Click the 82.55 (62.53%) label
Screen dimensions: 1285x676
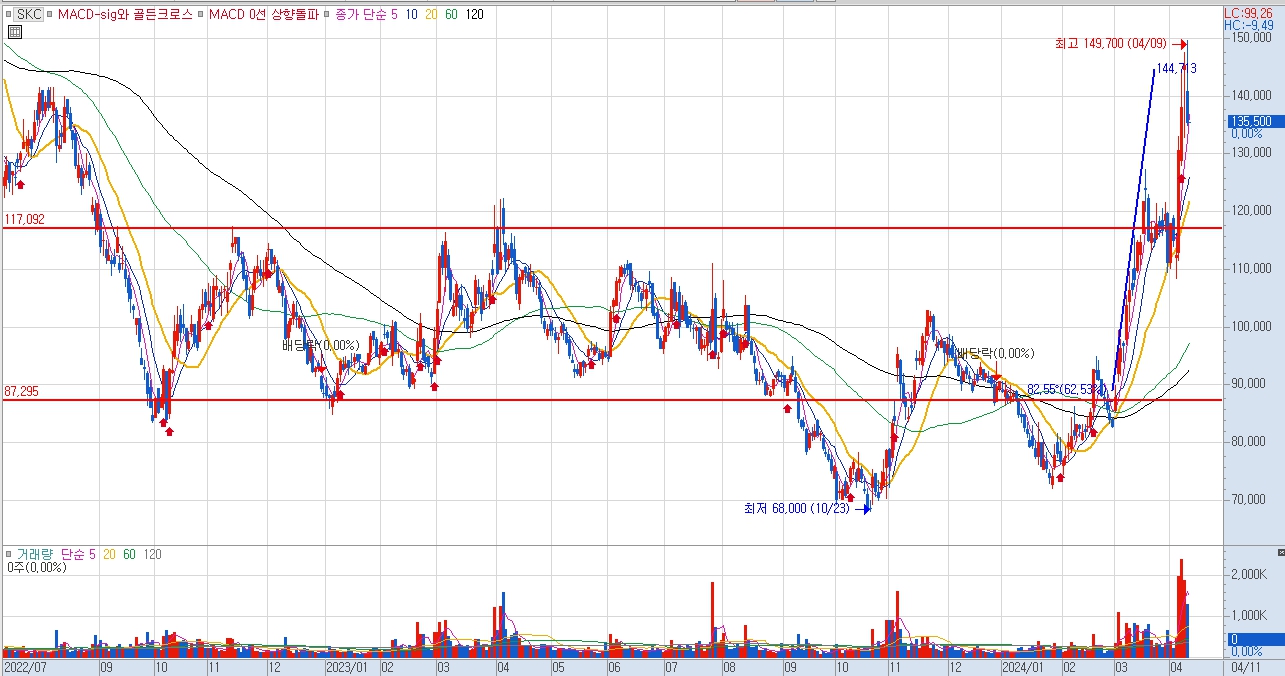(x=1067, y=388)
